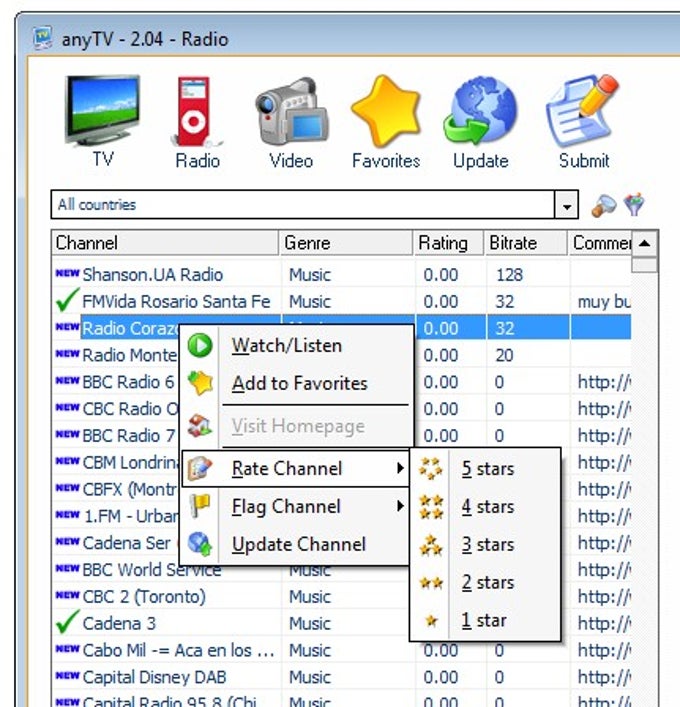The image size is (680, 707).
Task: Sort by the Bitrate column header
Action: tap(526, 243)
